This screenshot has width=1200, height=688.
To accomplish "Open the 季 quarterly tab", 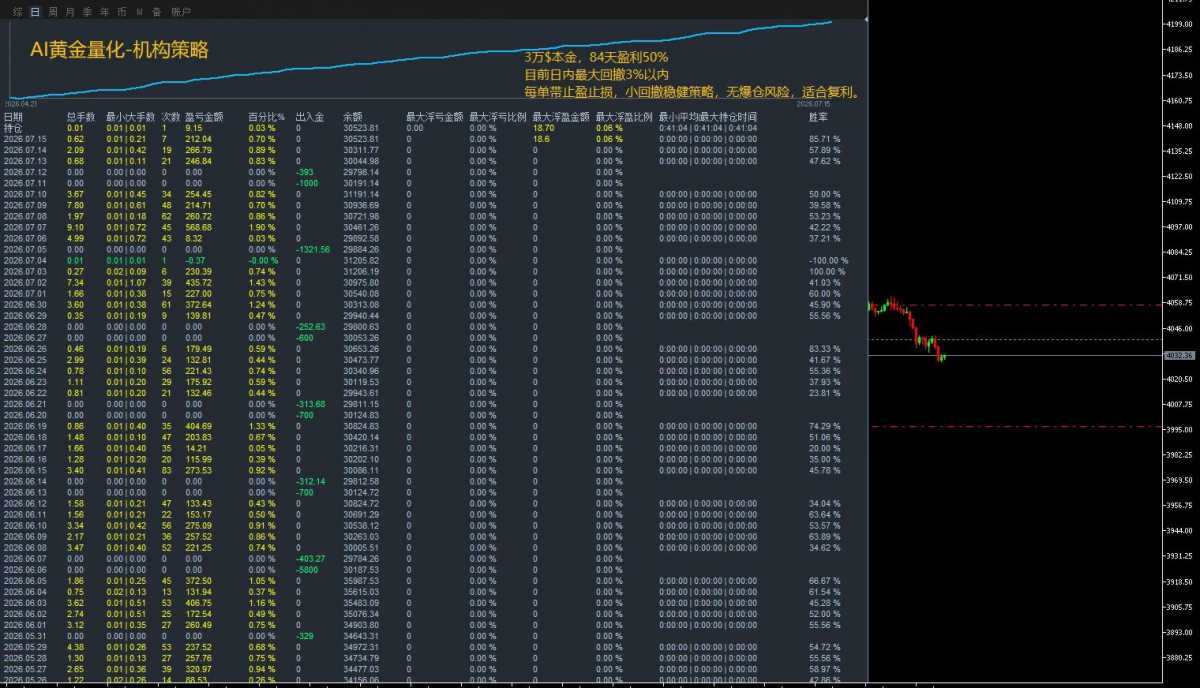I will (87, 11).
